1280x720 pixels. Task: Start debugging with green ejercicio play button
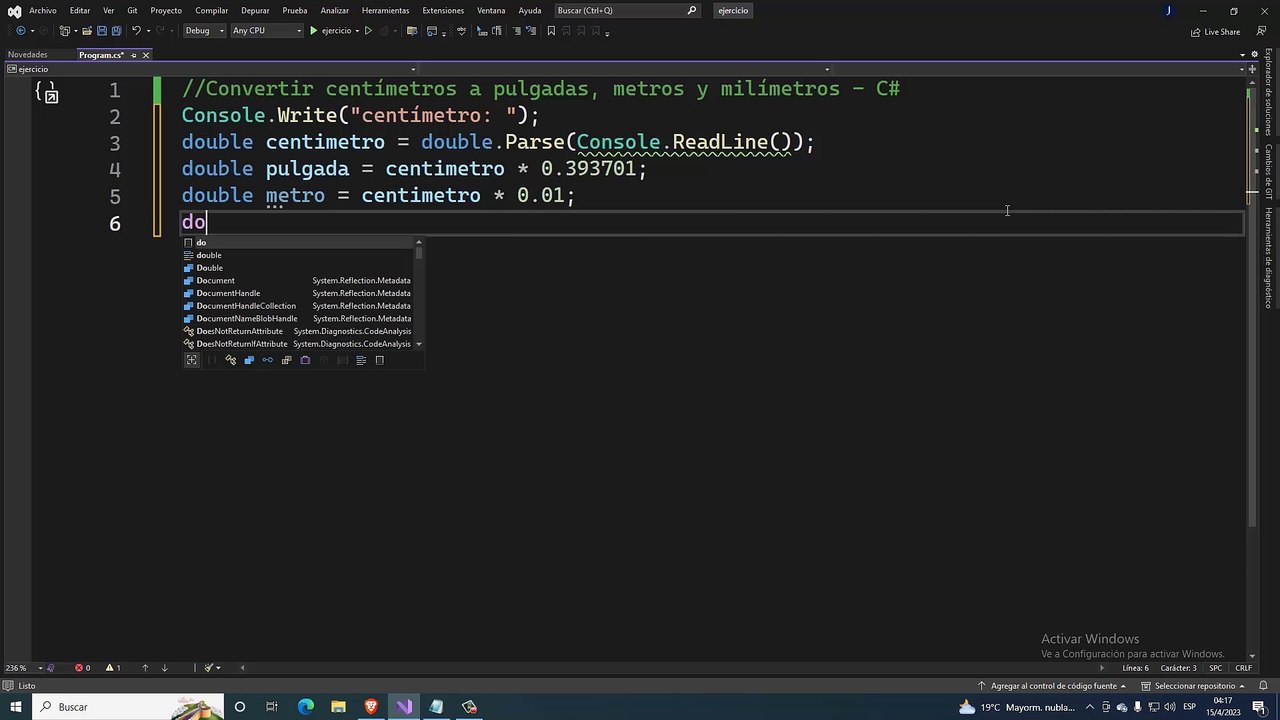(330, 31)
